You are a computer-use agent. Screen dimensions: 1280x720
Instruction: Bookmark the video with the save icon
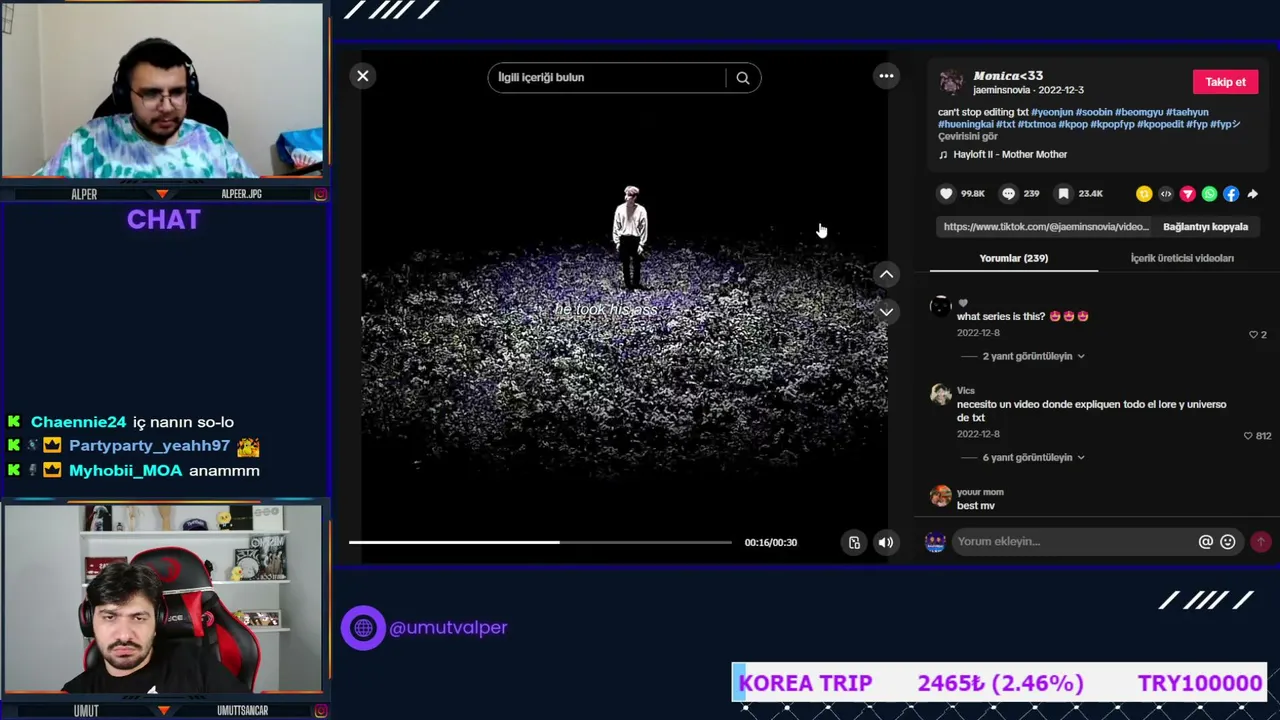1064,194
